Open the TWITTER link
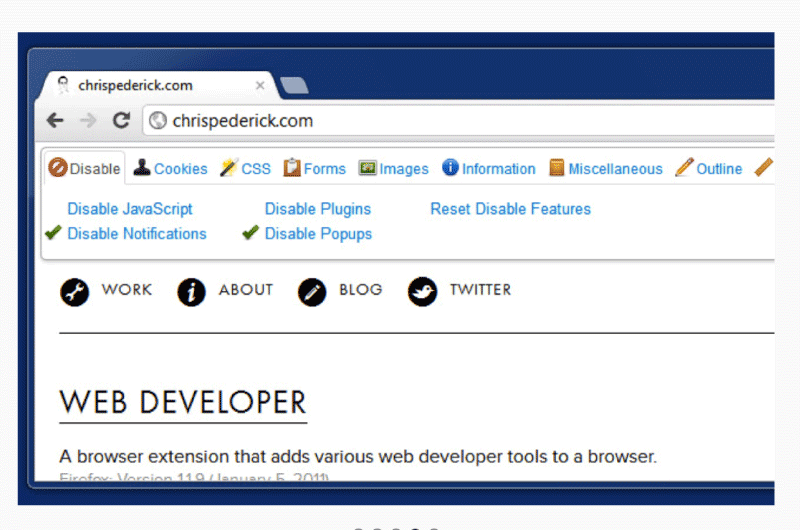The image size is (800, 530). point(480,290)
